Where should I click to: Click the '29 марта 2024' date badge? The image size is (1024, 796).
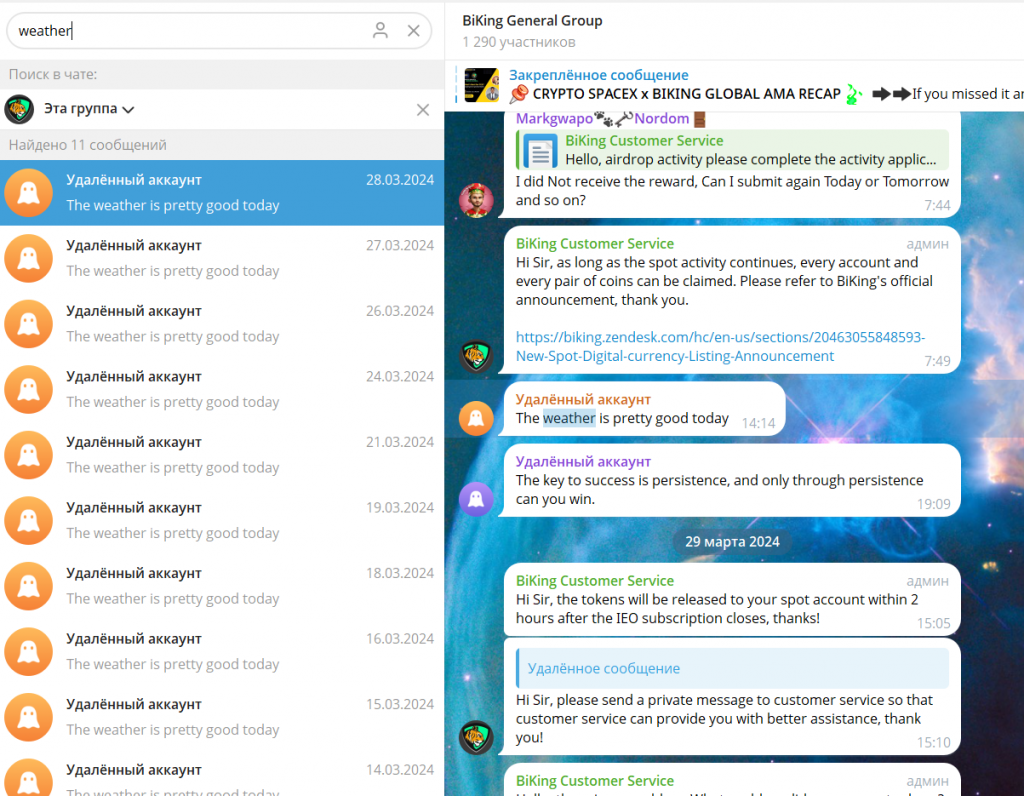(x=732, y=542)
